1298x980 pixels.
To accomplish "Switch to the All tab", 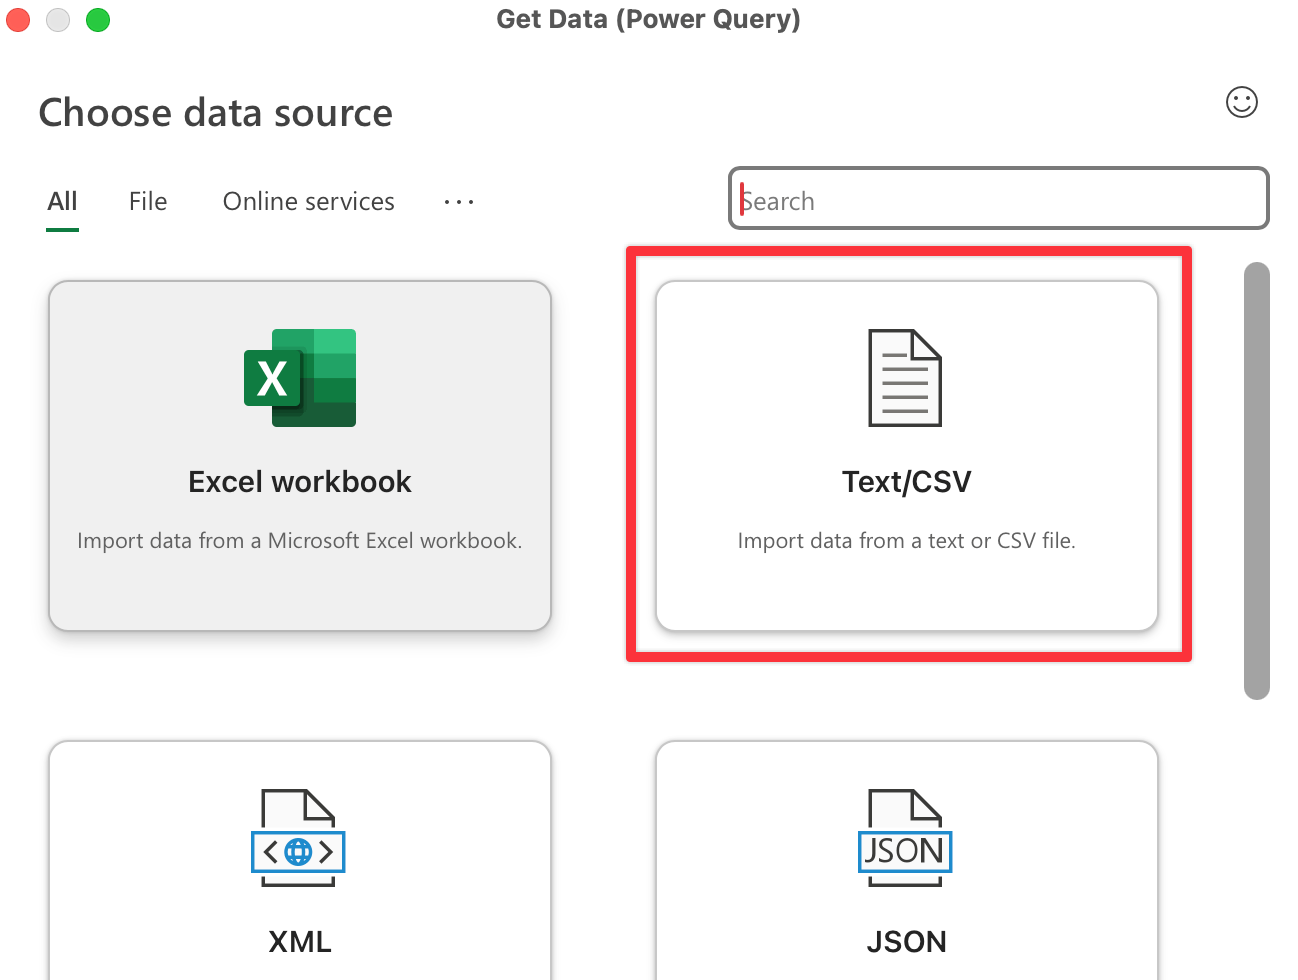I will coord(62,202).
